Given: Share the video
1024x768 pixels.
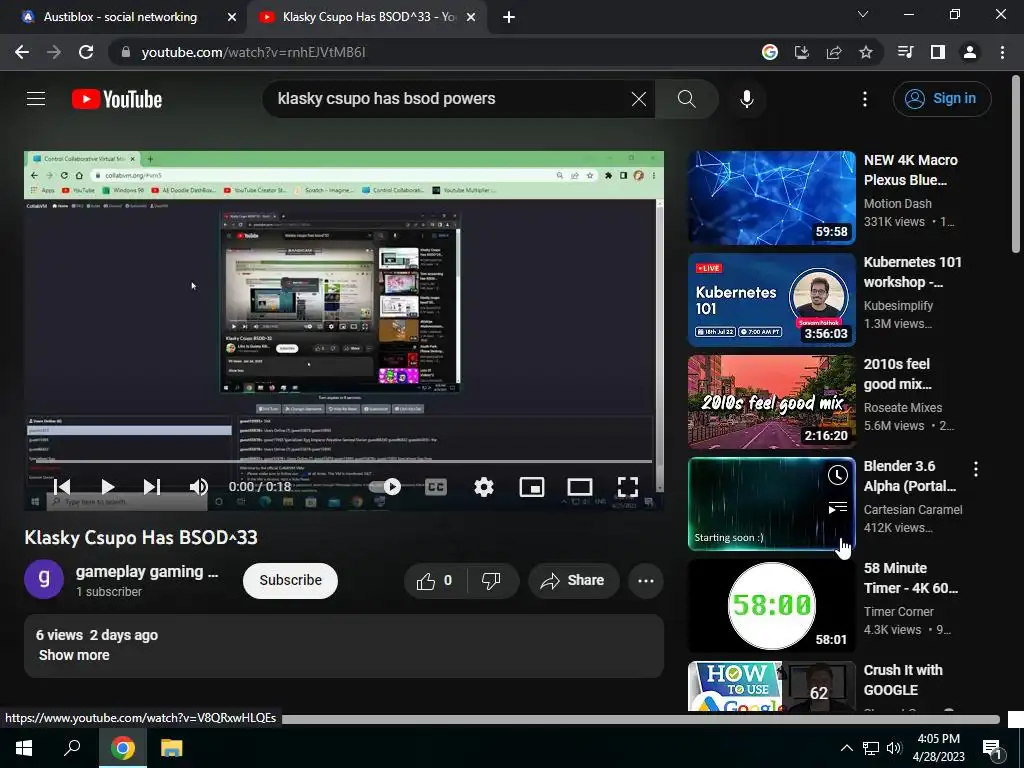Looking at the screenshot, I should [573, 581].
